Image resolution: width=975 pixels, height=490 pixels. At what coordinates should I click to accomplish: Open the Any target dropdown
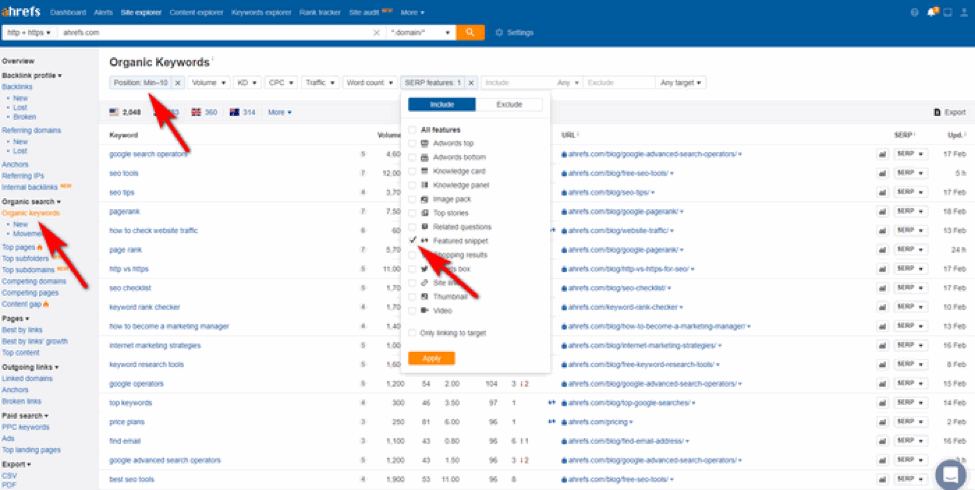(x=681, y=82)
